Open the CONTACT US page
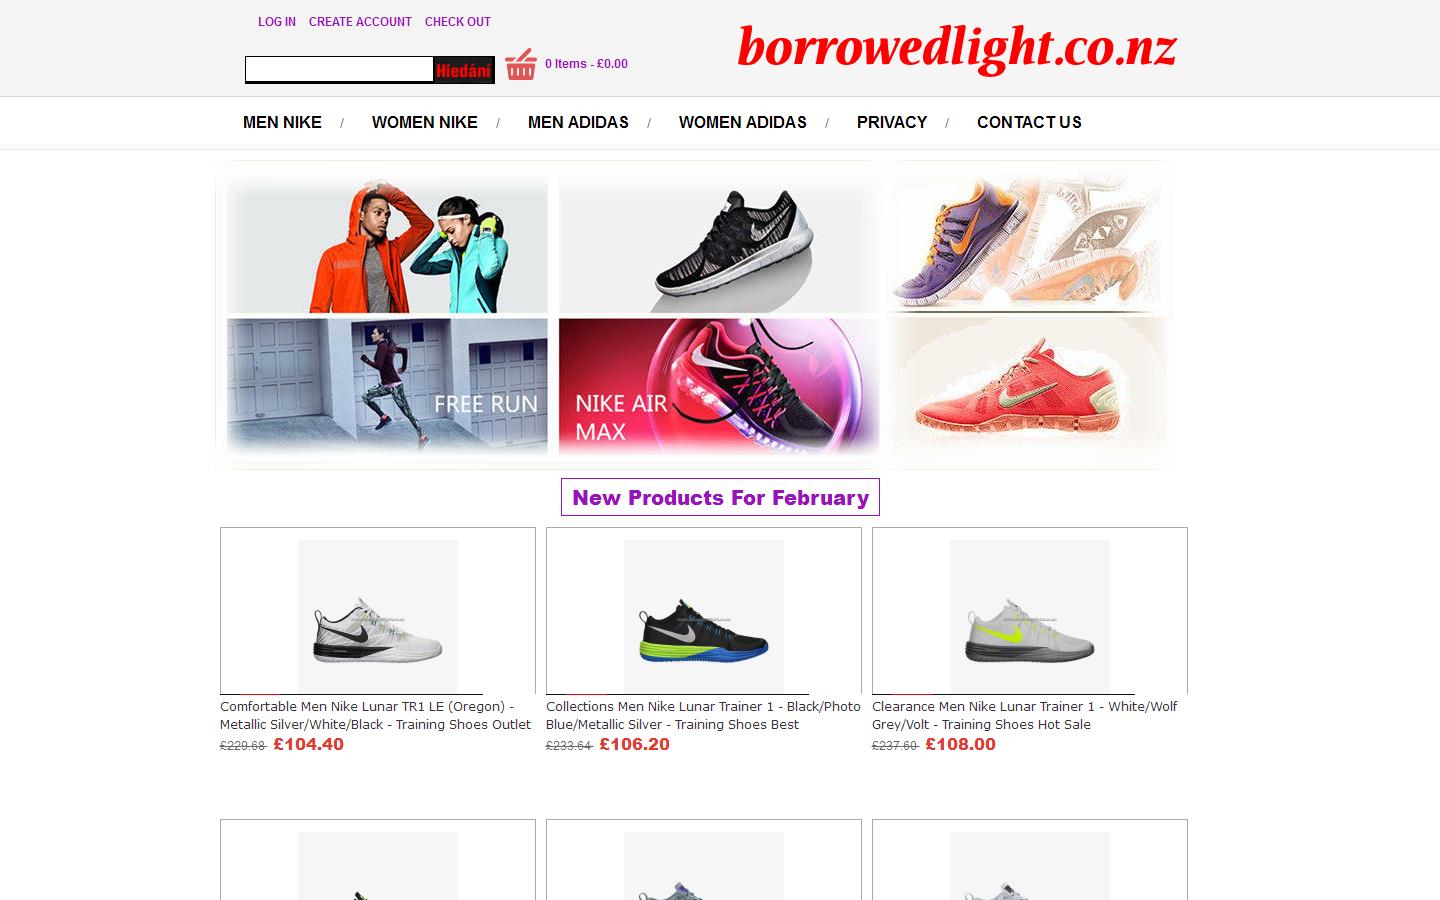The height and width of the screenshot is (900, 1440). (1029, 122)
